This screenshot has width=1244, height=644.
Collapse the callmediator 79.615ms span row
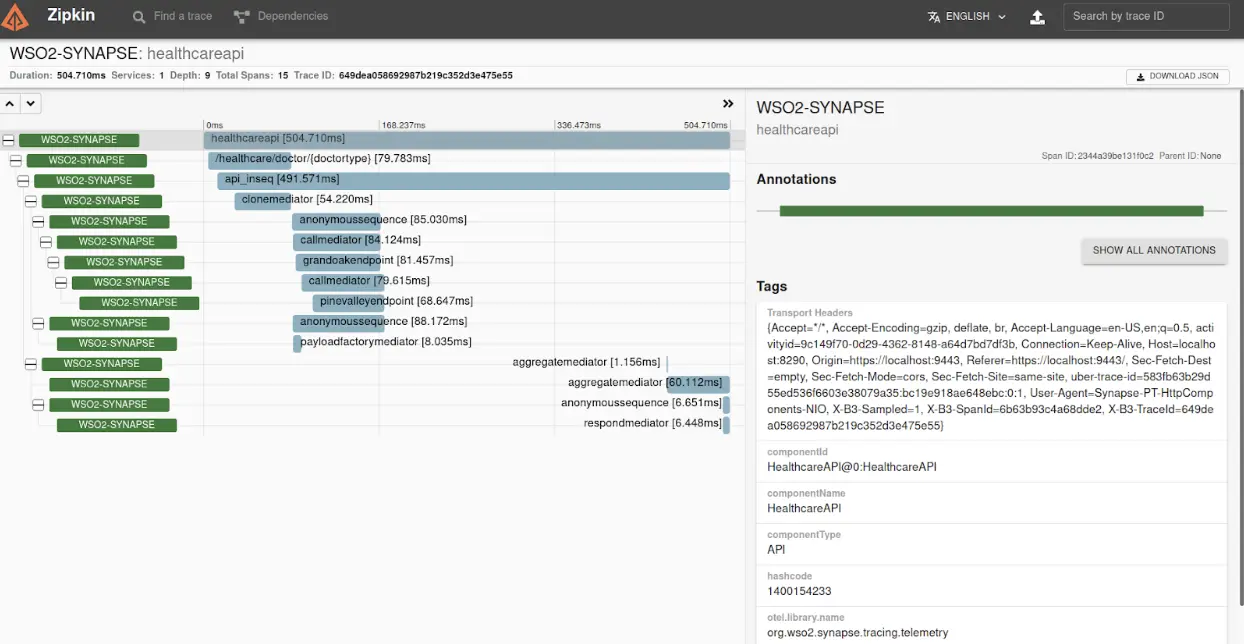[60, 283]
